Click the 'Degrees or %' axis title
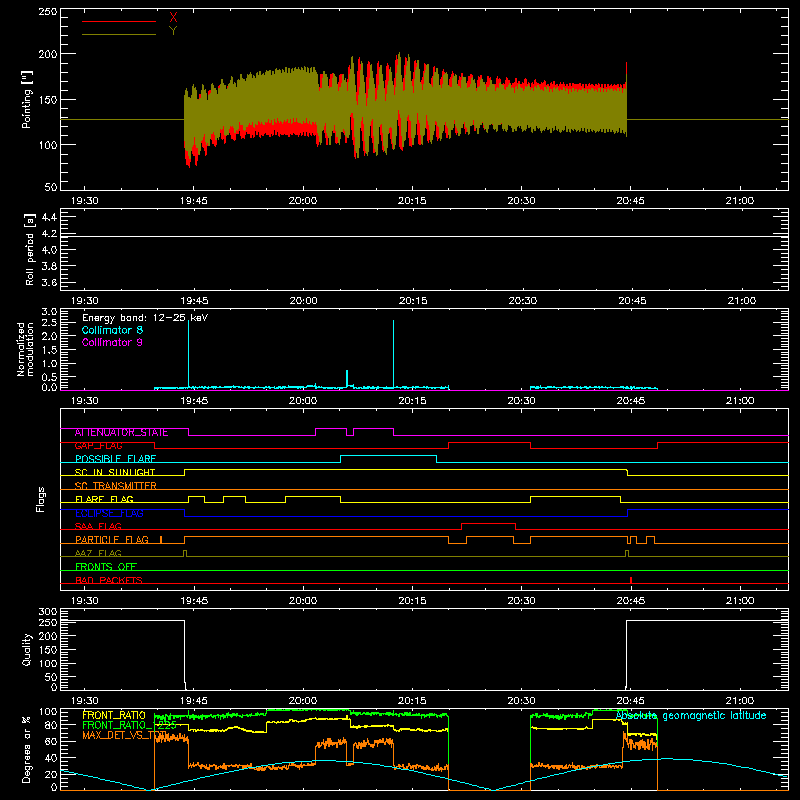This screenshot has height=800, width=800. (27, 749)
